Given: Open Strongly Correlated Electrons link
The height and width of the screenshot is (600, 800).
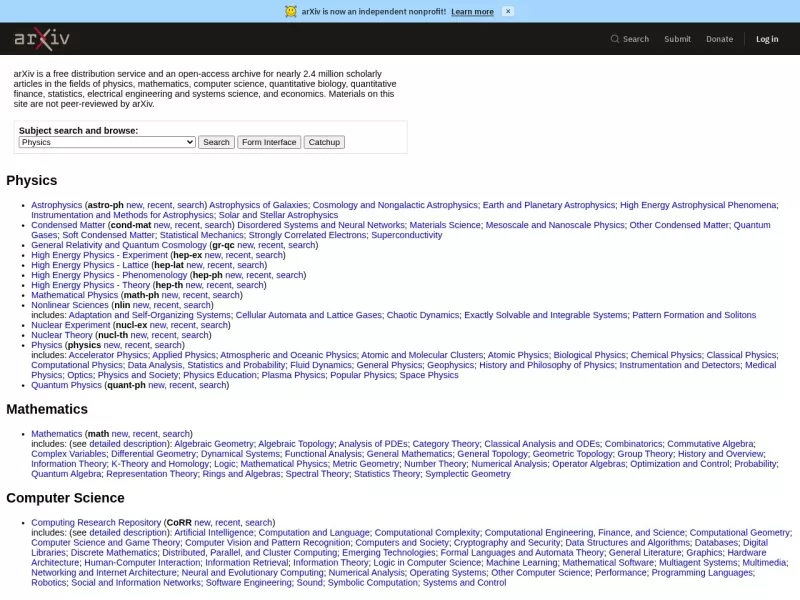Looking at the screenshot, I should [307, 235].
